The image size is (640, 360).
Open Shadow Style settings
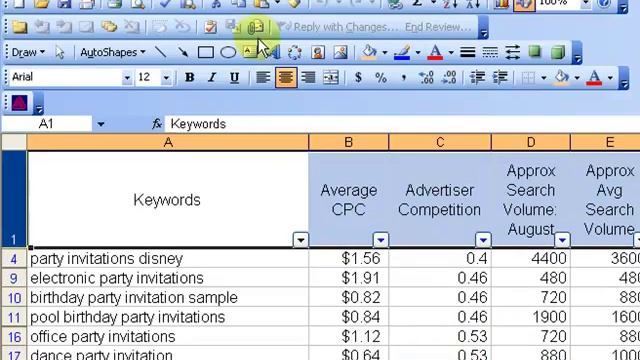coord(535,52)
